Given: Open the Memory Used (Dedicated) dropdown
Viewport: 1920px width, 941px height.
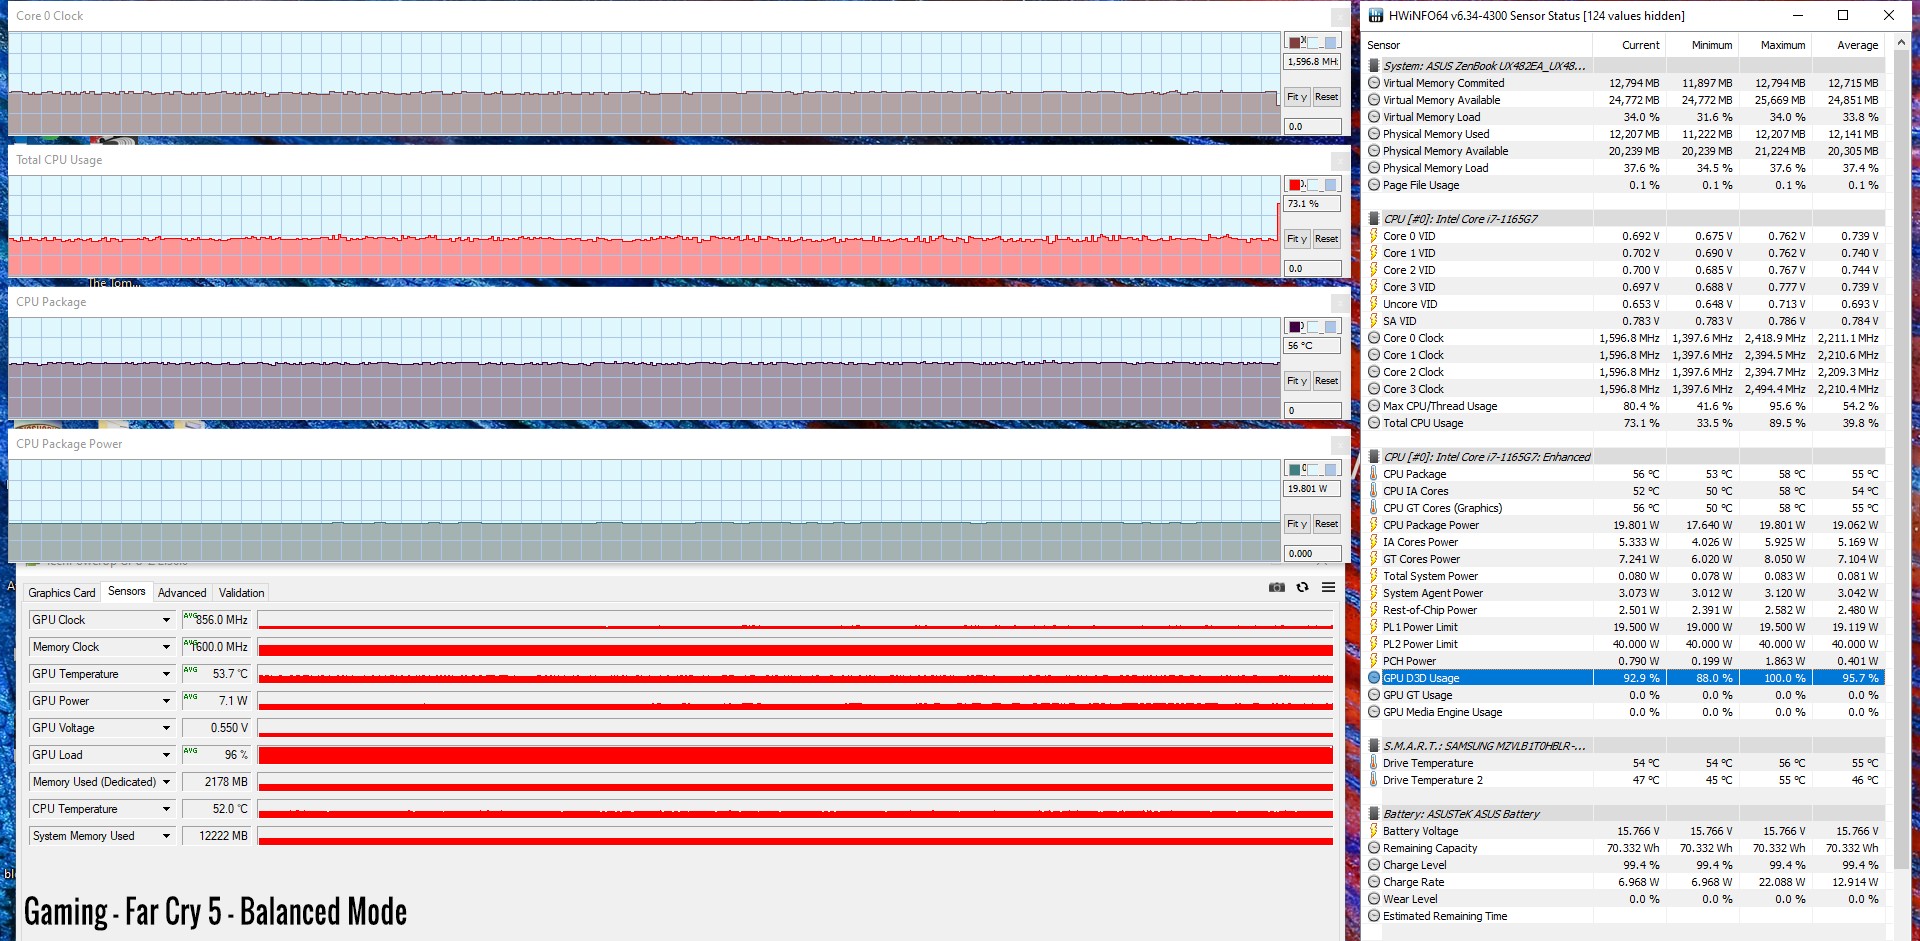Looking at the screenshot, I should point(166,782).
